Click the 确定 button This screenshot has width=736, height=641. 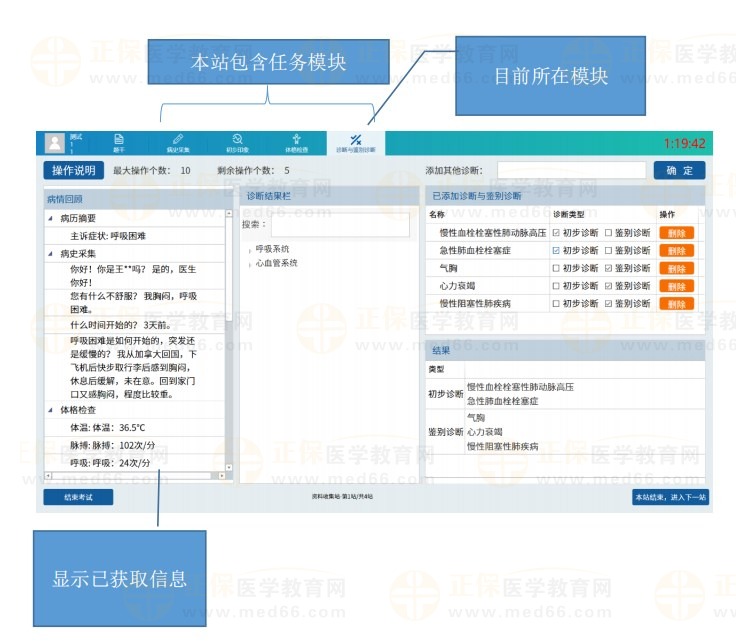pyautogui.click(x=679, y=171)
